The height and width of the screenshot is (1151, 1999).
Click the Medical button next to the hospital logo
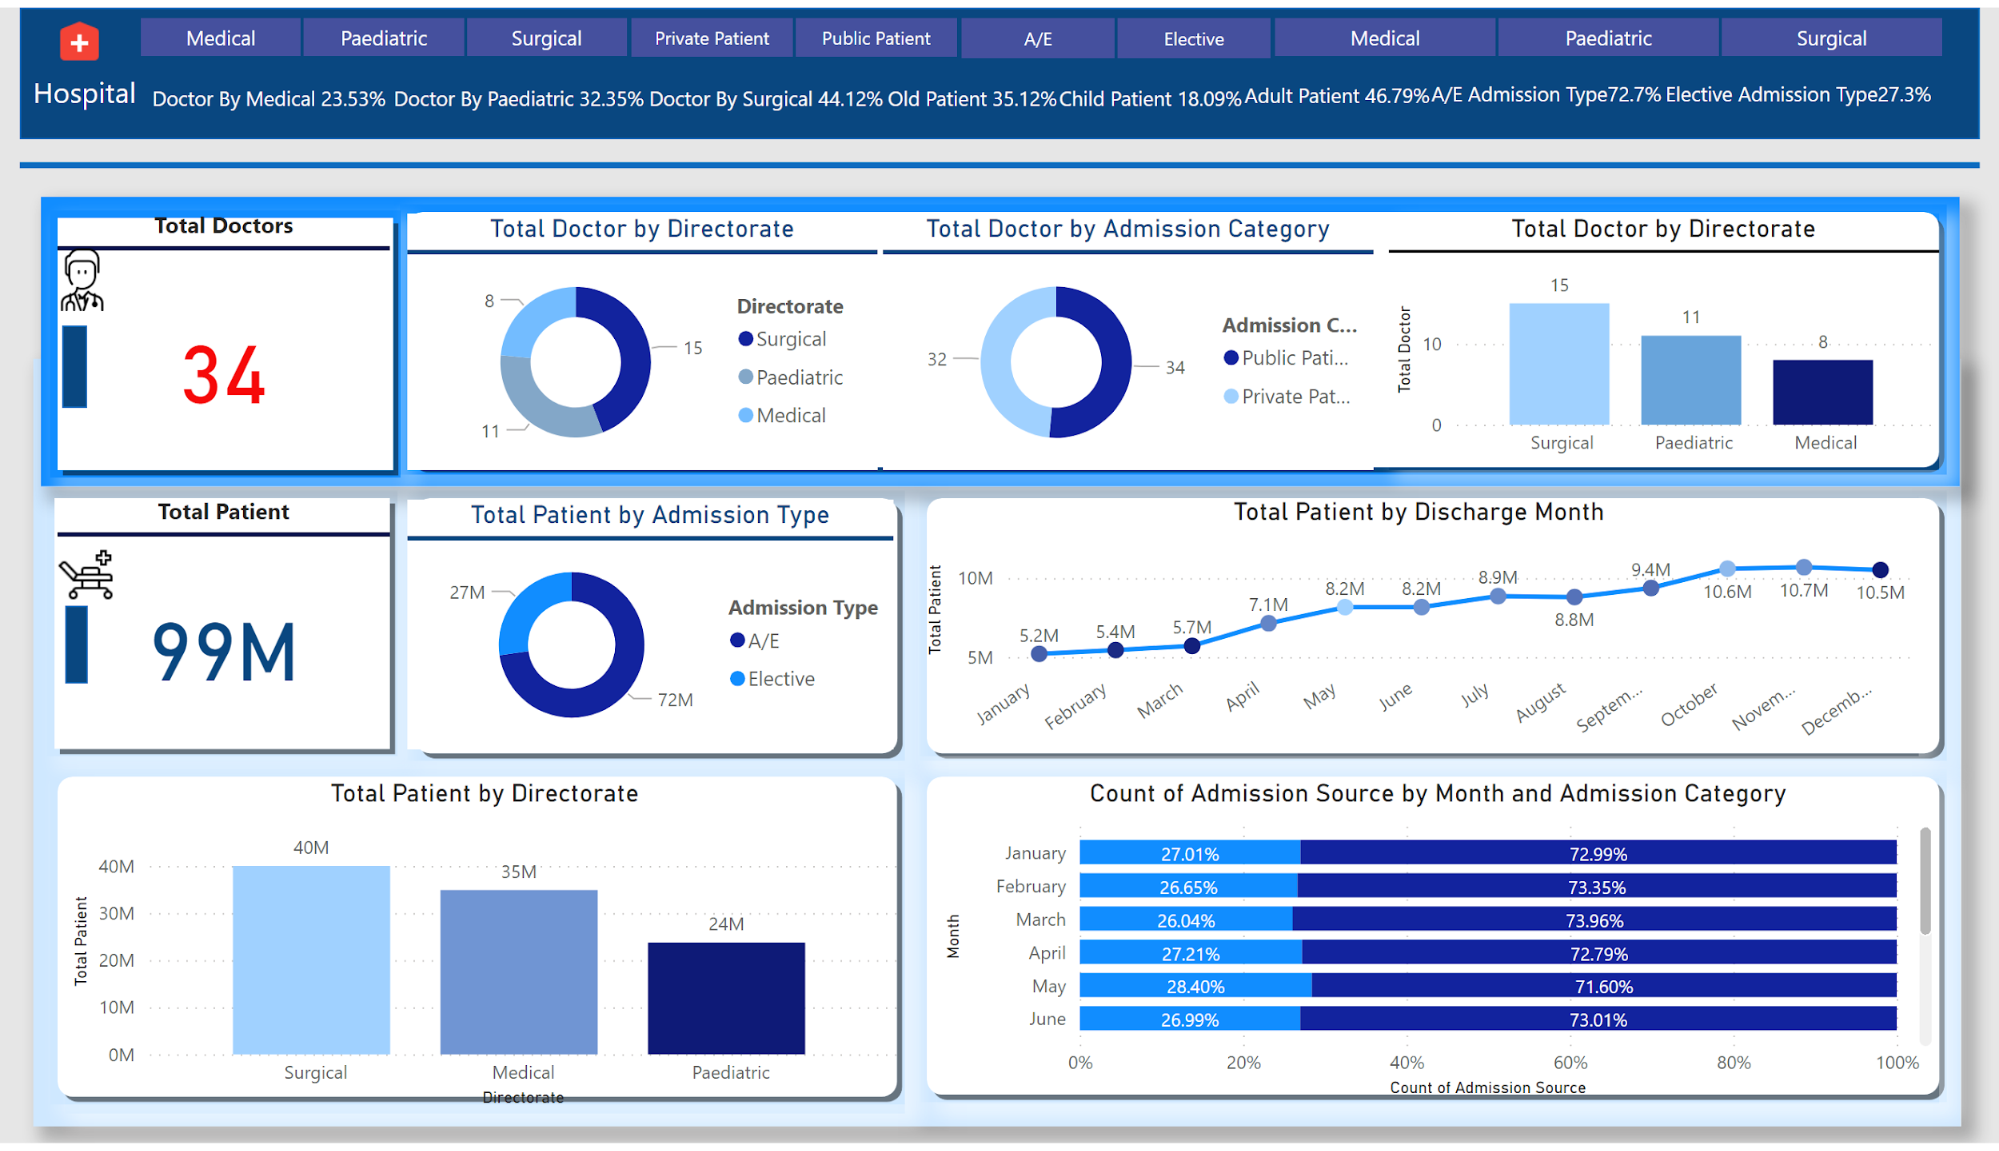pyautogui.click(x=220, y=38)
